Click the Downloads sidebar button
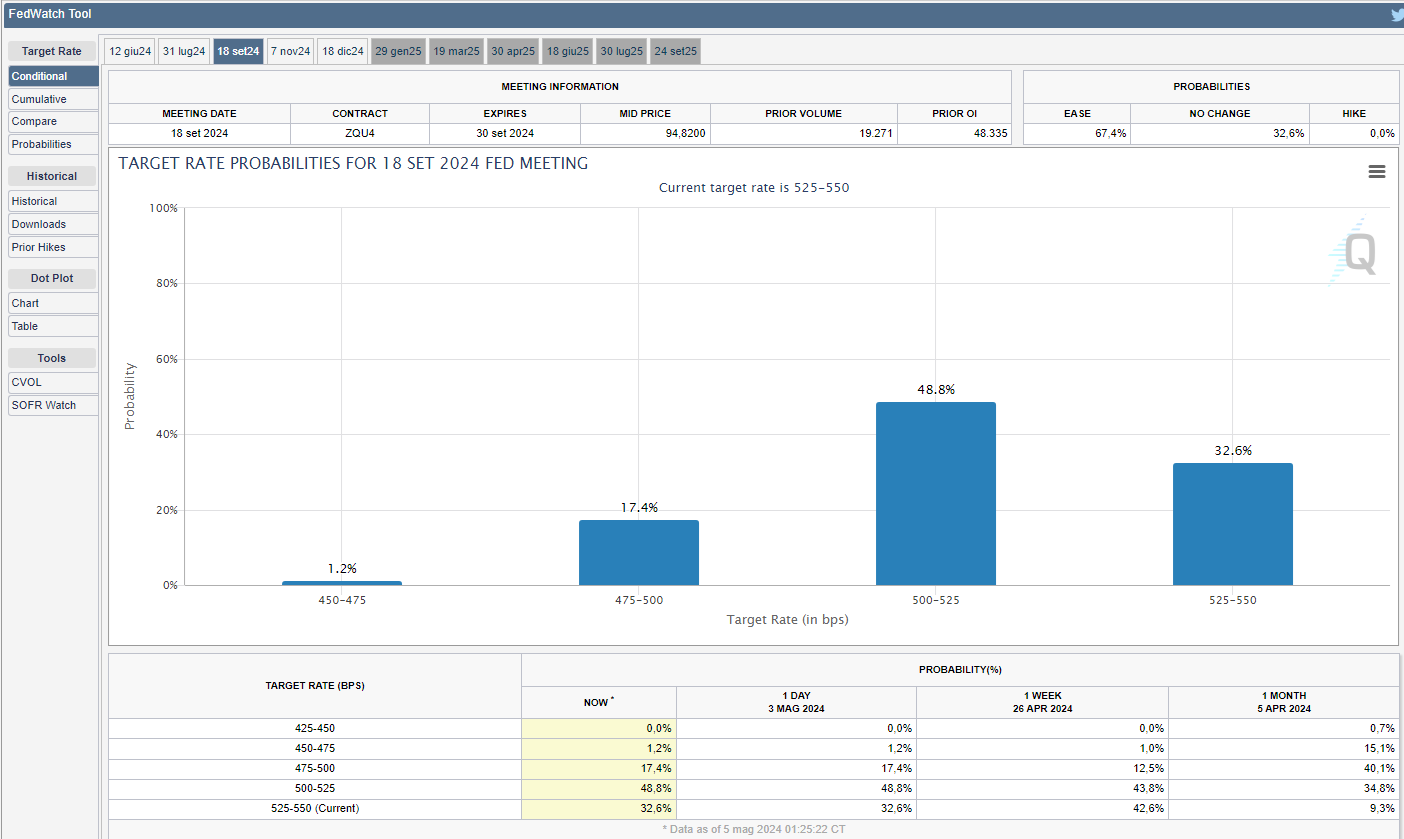Viewport: 1404px width, 839px height. [53, 224]
